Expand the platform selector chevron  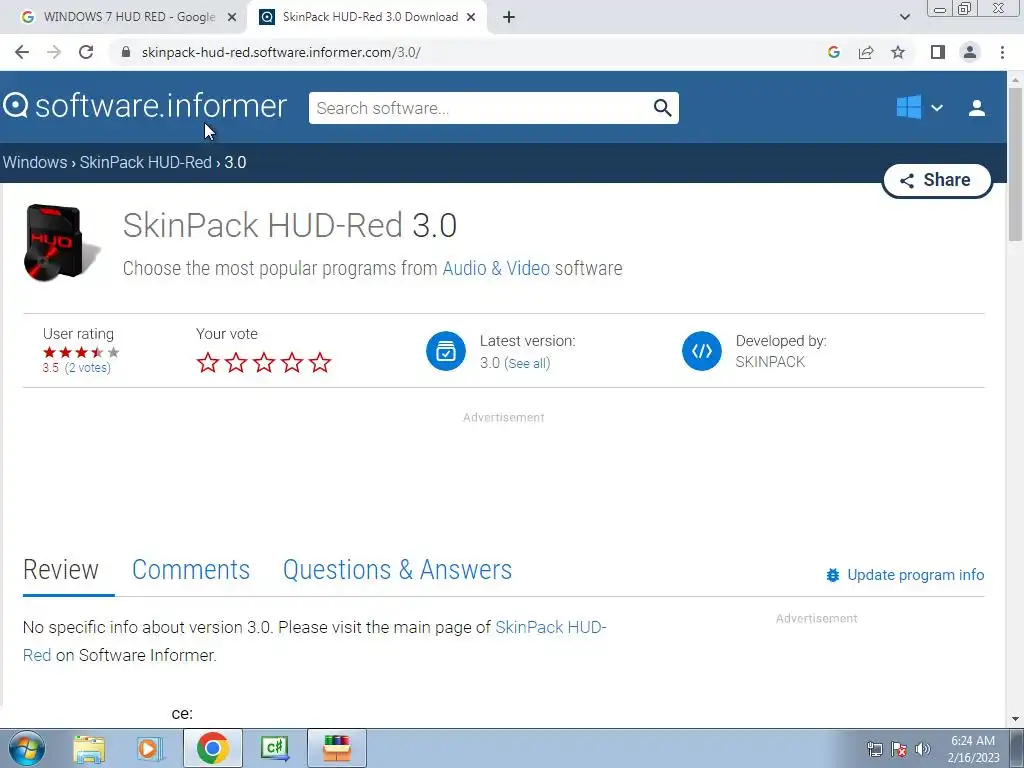tap(936, 108)
